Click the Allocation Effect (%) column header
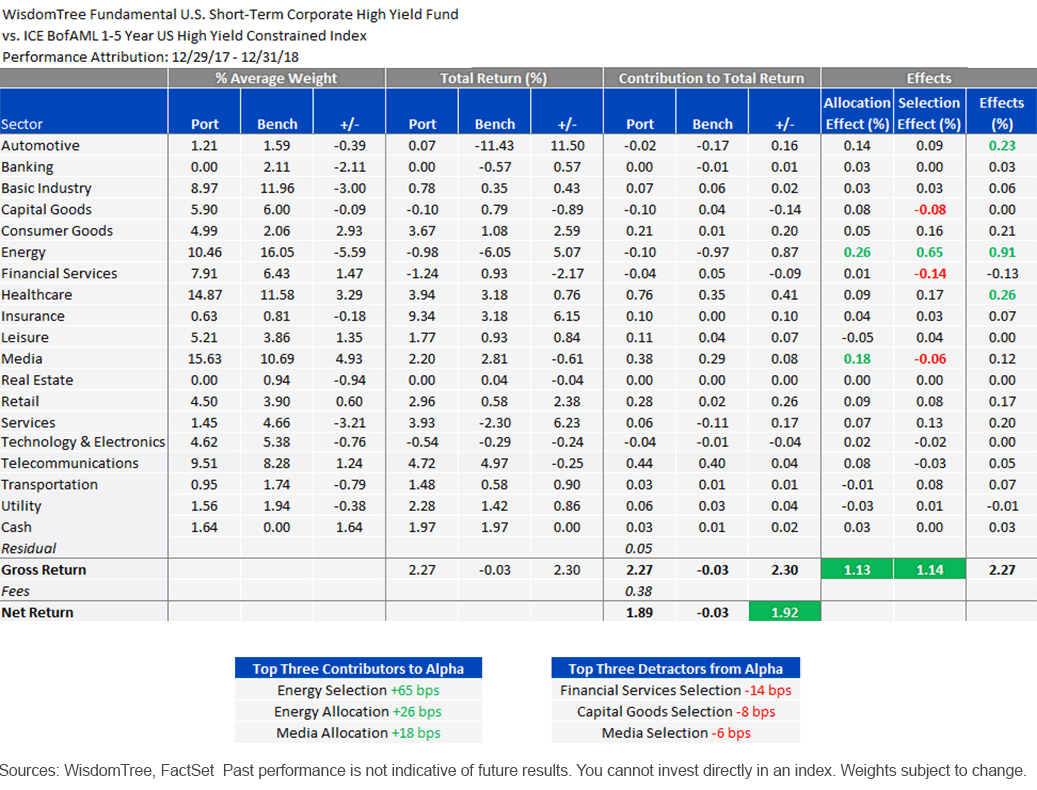1037x790 pixels. [x=857, y=113]
